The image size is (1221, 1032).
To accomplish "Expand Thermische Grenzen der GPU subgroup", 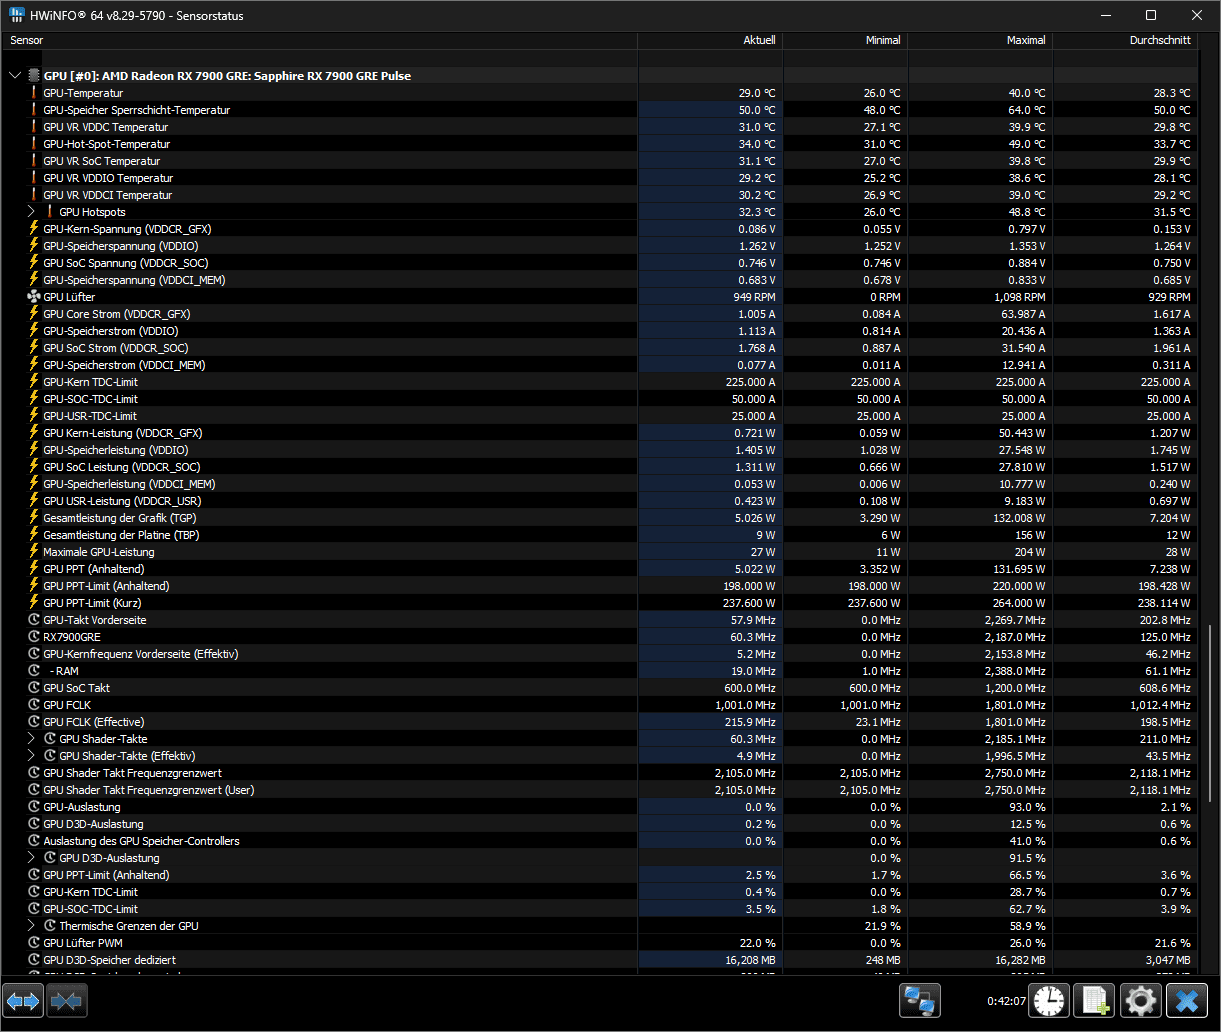I will tap(31, 926).
